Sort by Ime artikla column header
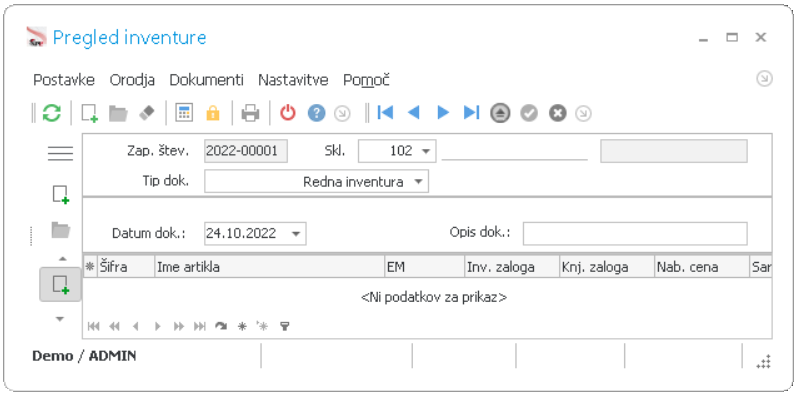 (x=269, y=267)
